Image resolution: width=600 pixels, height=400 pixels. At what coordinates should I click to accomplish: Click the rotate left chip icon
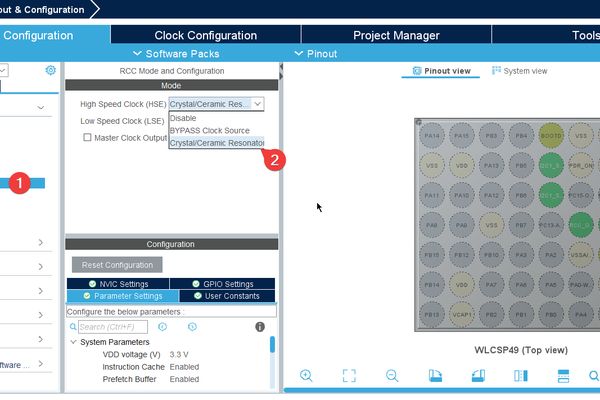tap(435, 376)
